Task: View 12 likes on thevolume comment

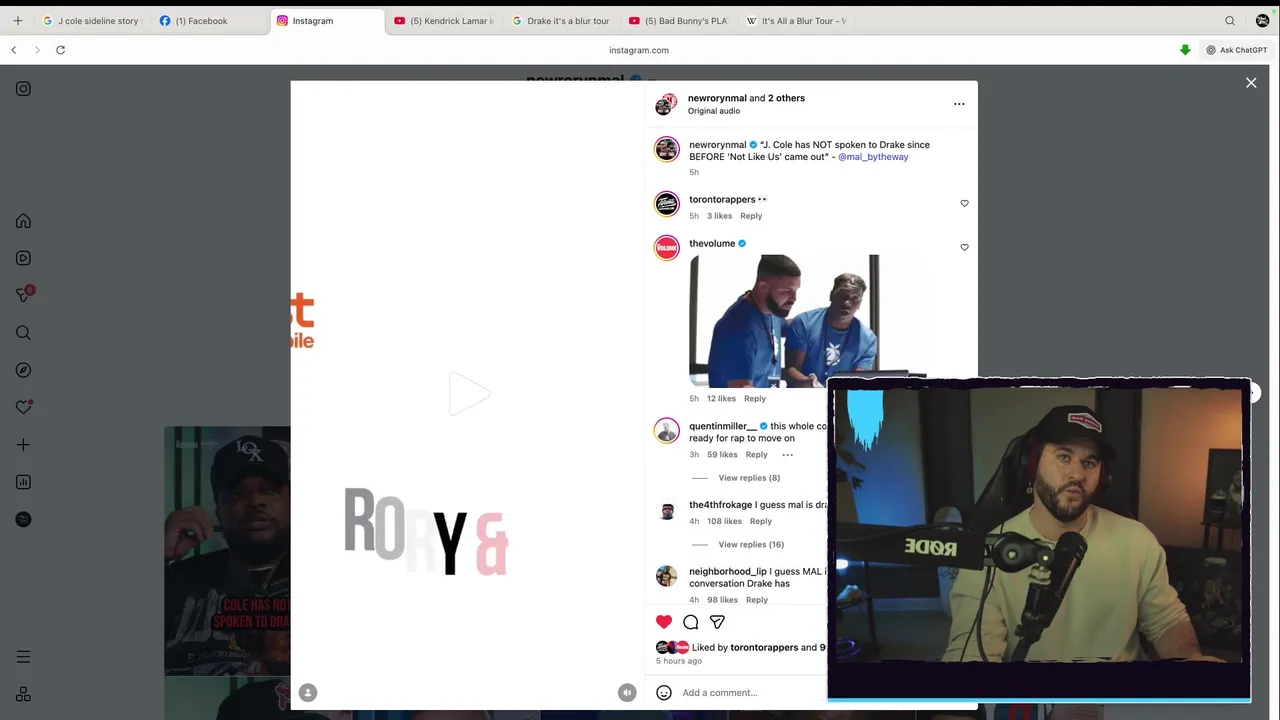Action: pyautogui.click(x=721, y=399)
